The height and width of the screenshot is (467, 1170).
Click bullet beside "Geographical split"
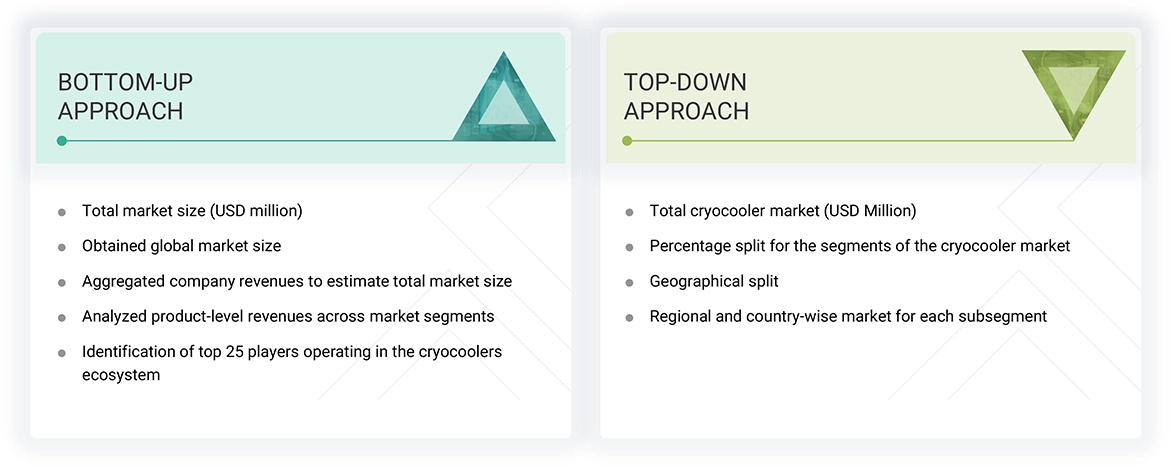[629, 282]
